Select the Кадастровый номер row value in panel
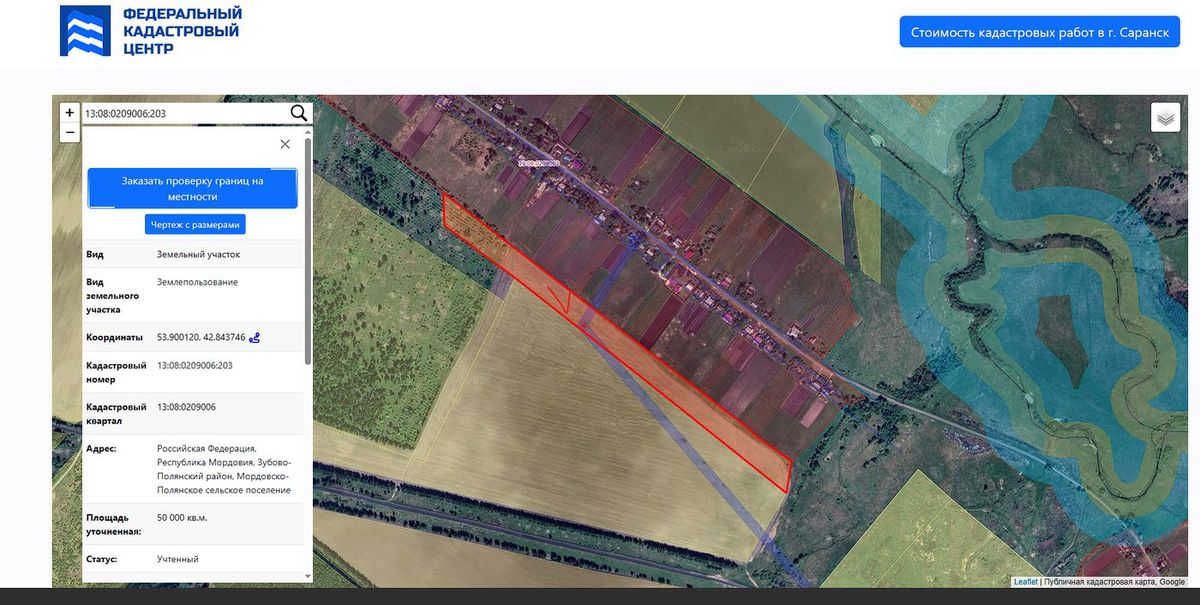 click(x=195, y=365)
